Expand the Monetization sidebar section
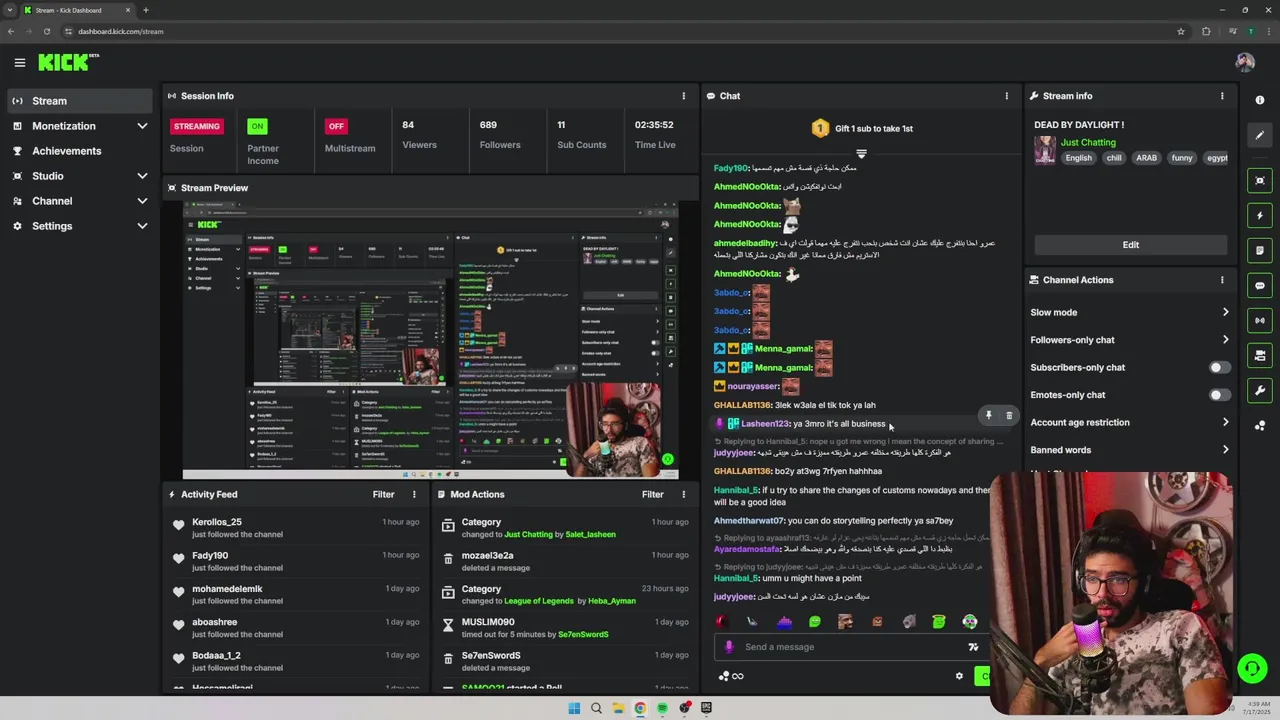The width and height of the screenshot is (1280, 720). tap(142, 126)
